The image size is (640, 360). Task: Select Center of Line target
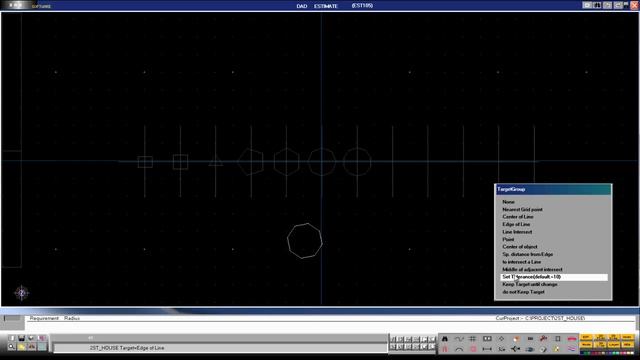(x=518, y=217)
